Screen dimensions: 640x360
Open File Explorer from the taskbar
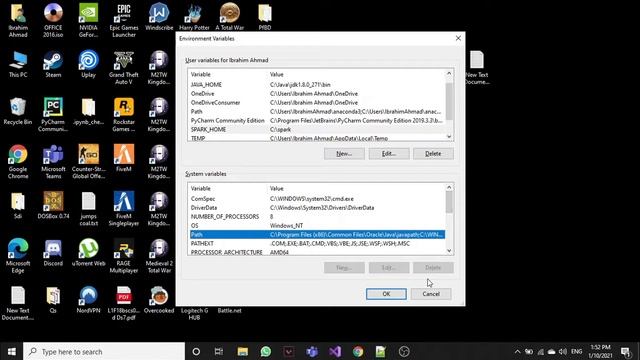tap(242, 351)
